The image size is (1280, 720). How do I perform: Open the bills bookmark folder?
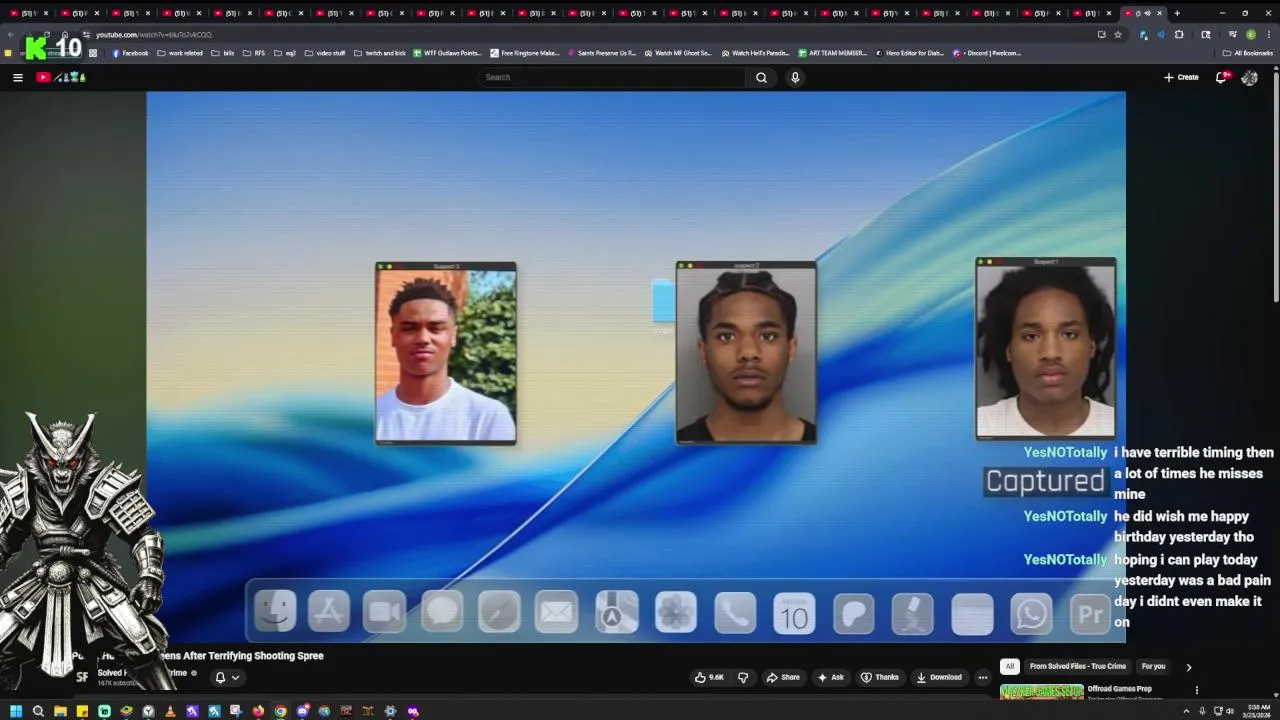(223, 53)
